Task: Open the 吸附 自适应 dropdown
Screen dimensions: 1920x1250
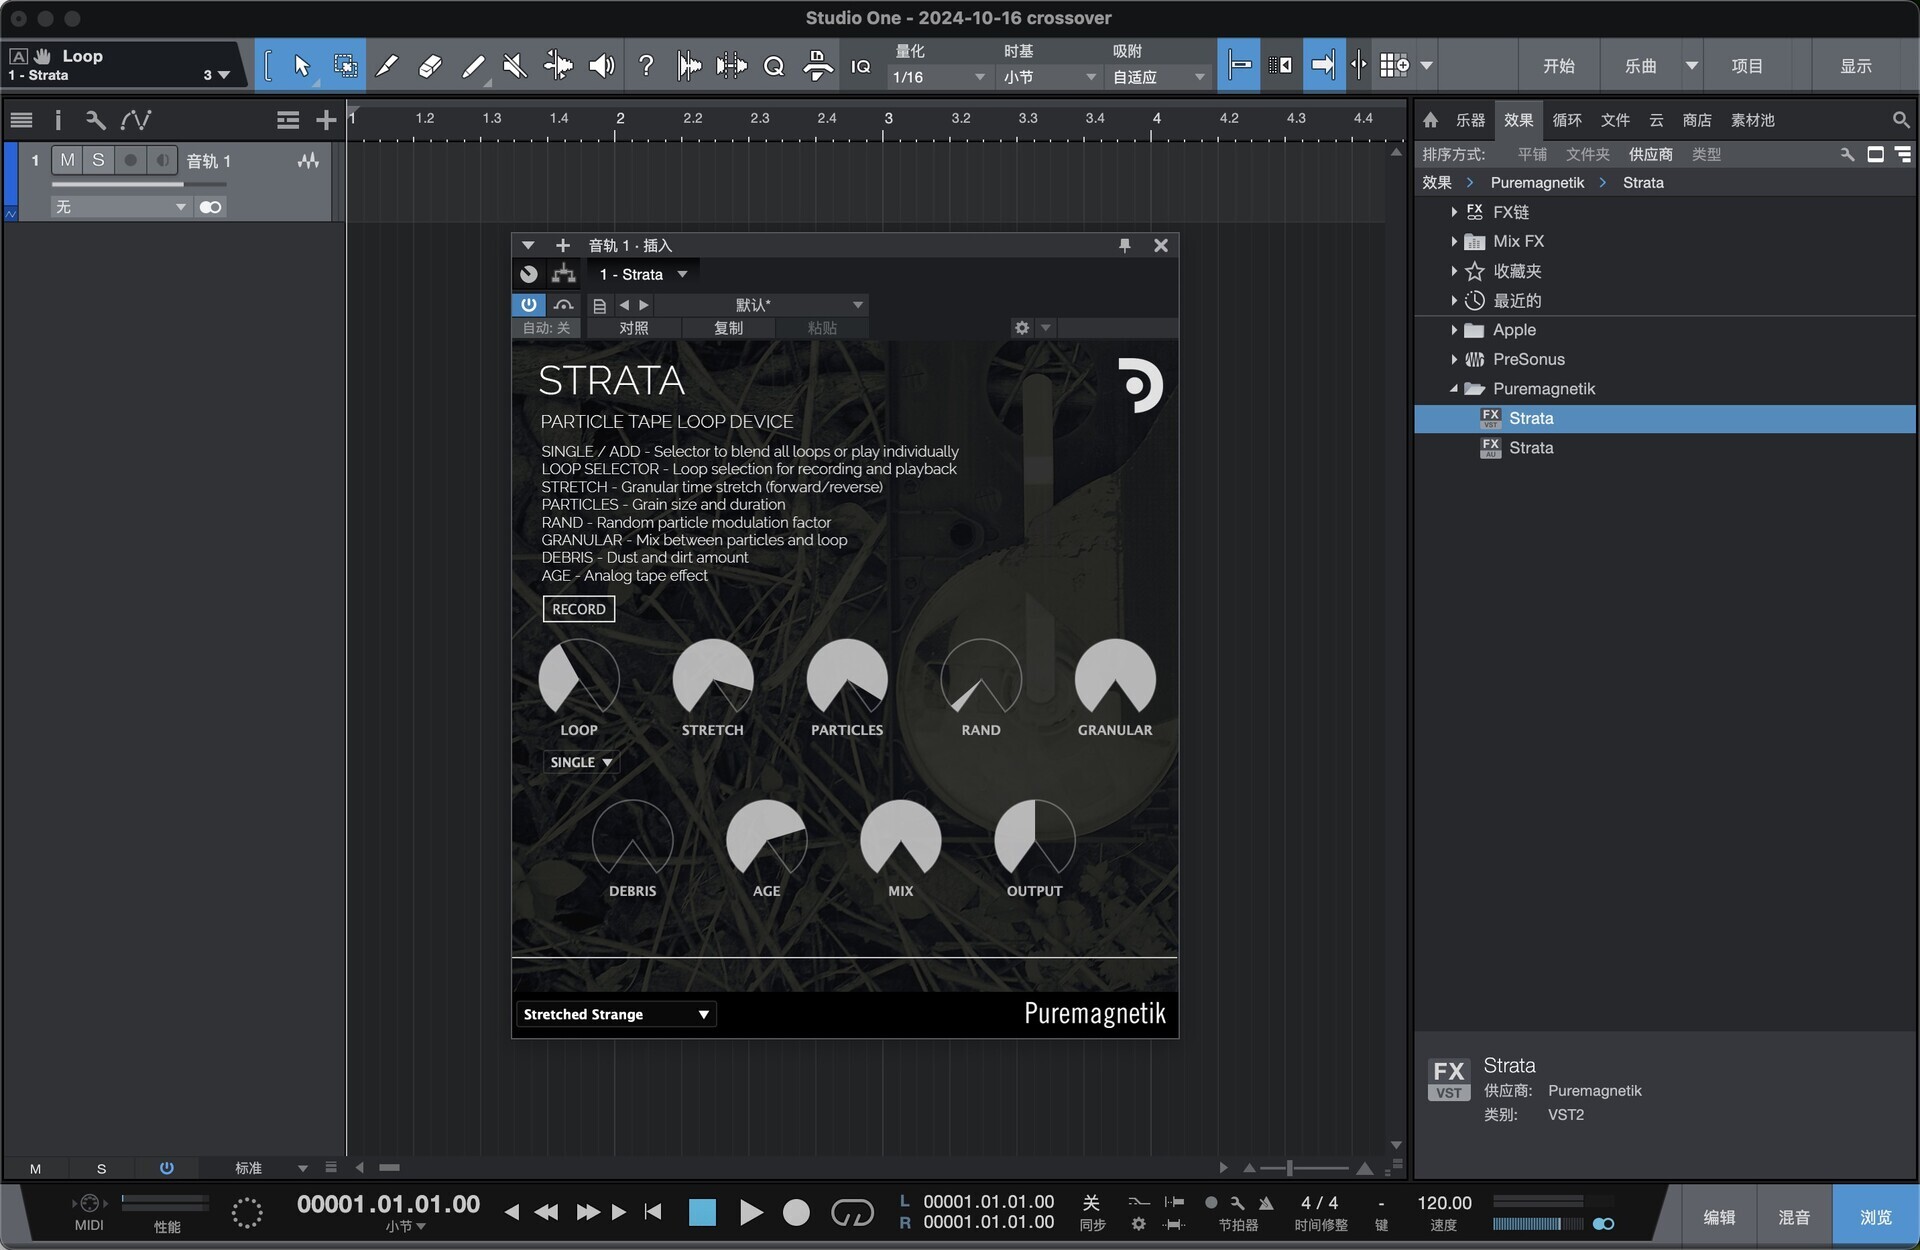Action: (1159, 77)
